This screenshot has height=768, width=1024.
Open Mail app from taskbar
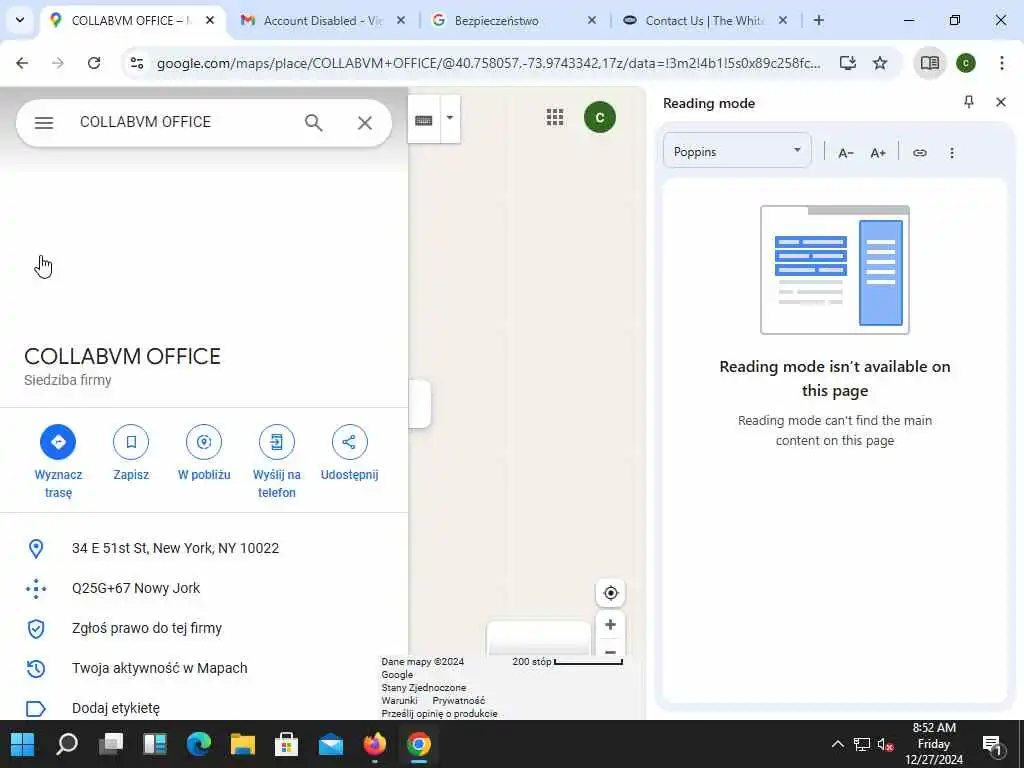331,744
